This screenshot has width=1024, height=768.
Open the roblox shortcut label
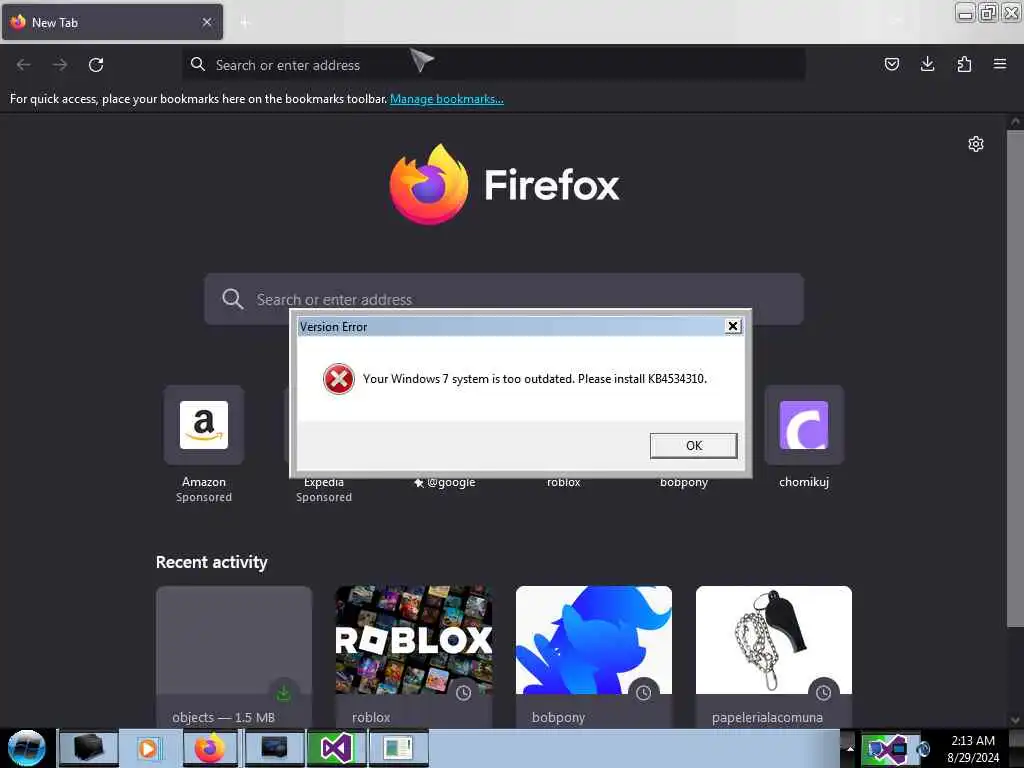pyautogui.click(x=564, y=483)
